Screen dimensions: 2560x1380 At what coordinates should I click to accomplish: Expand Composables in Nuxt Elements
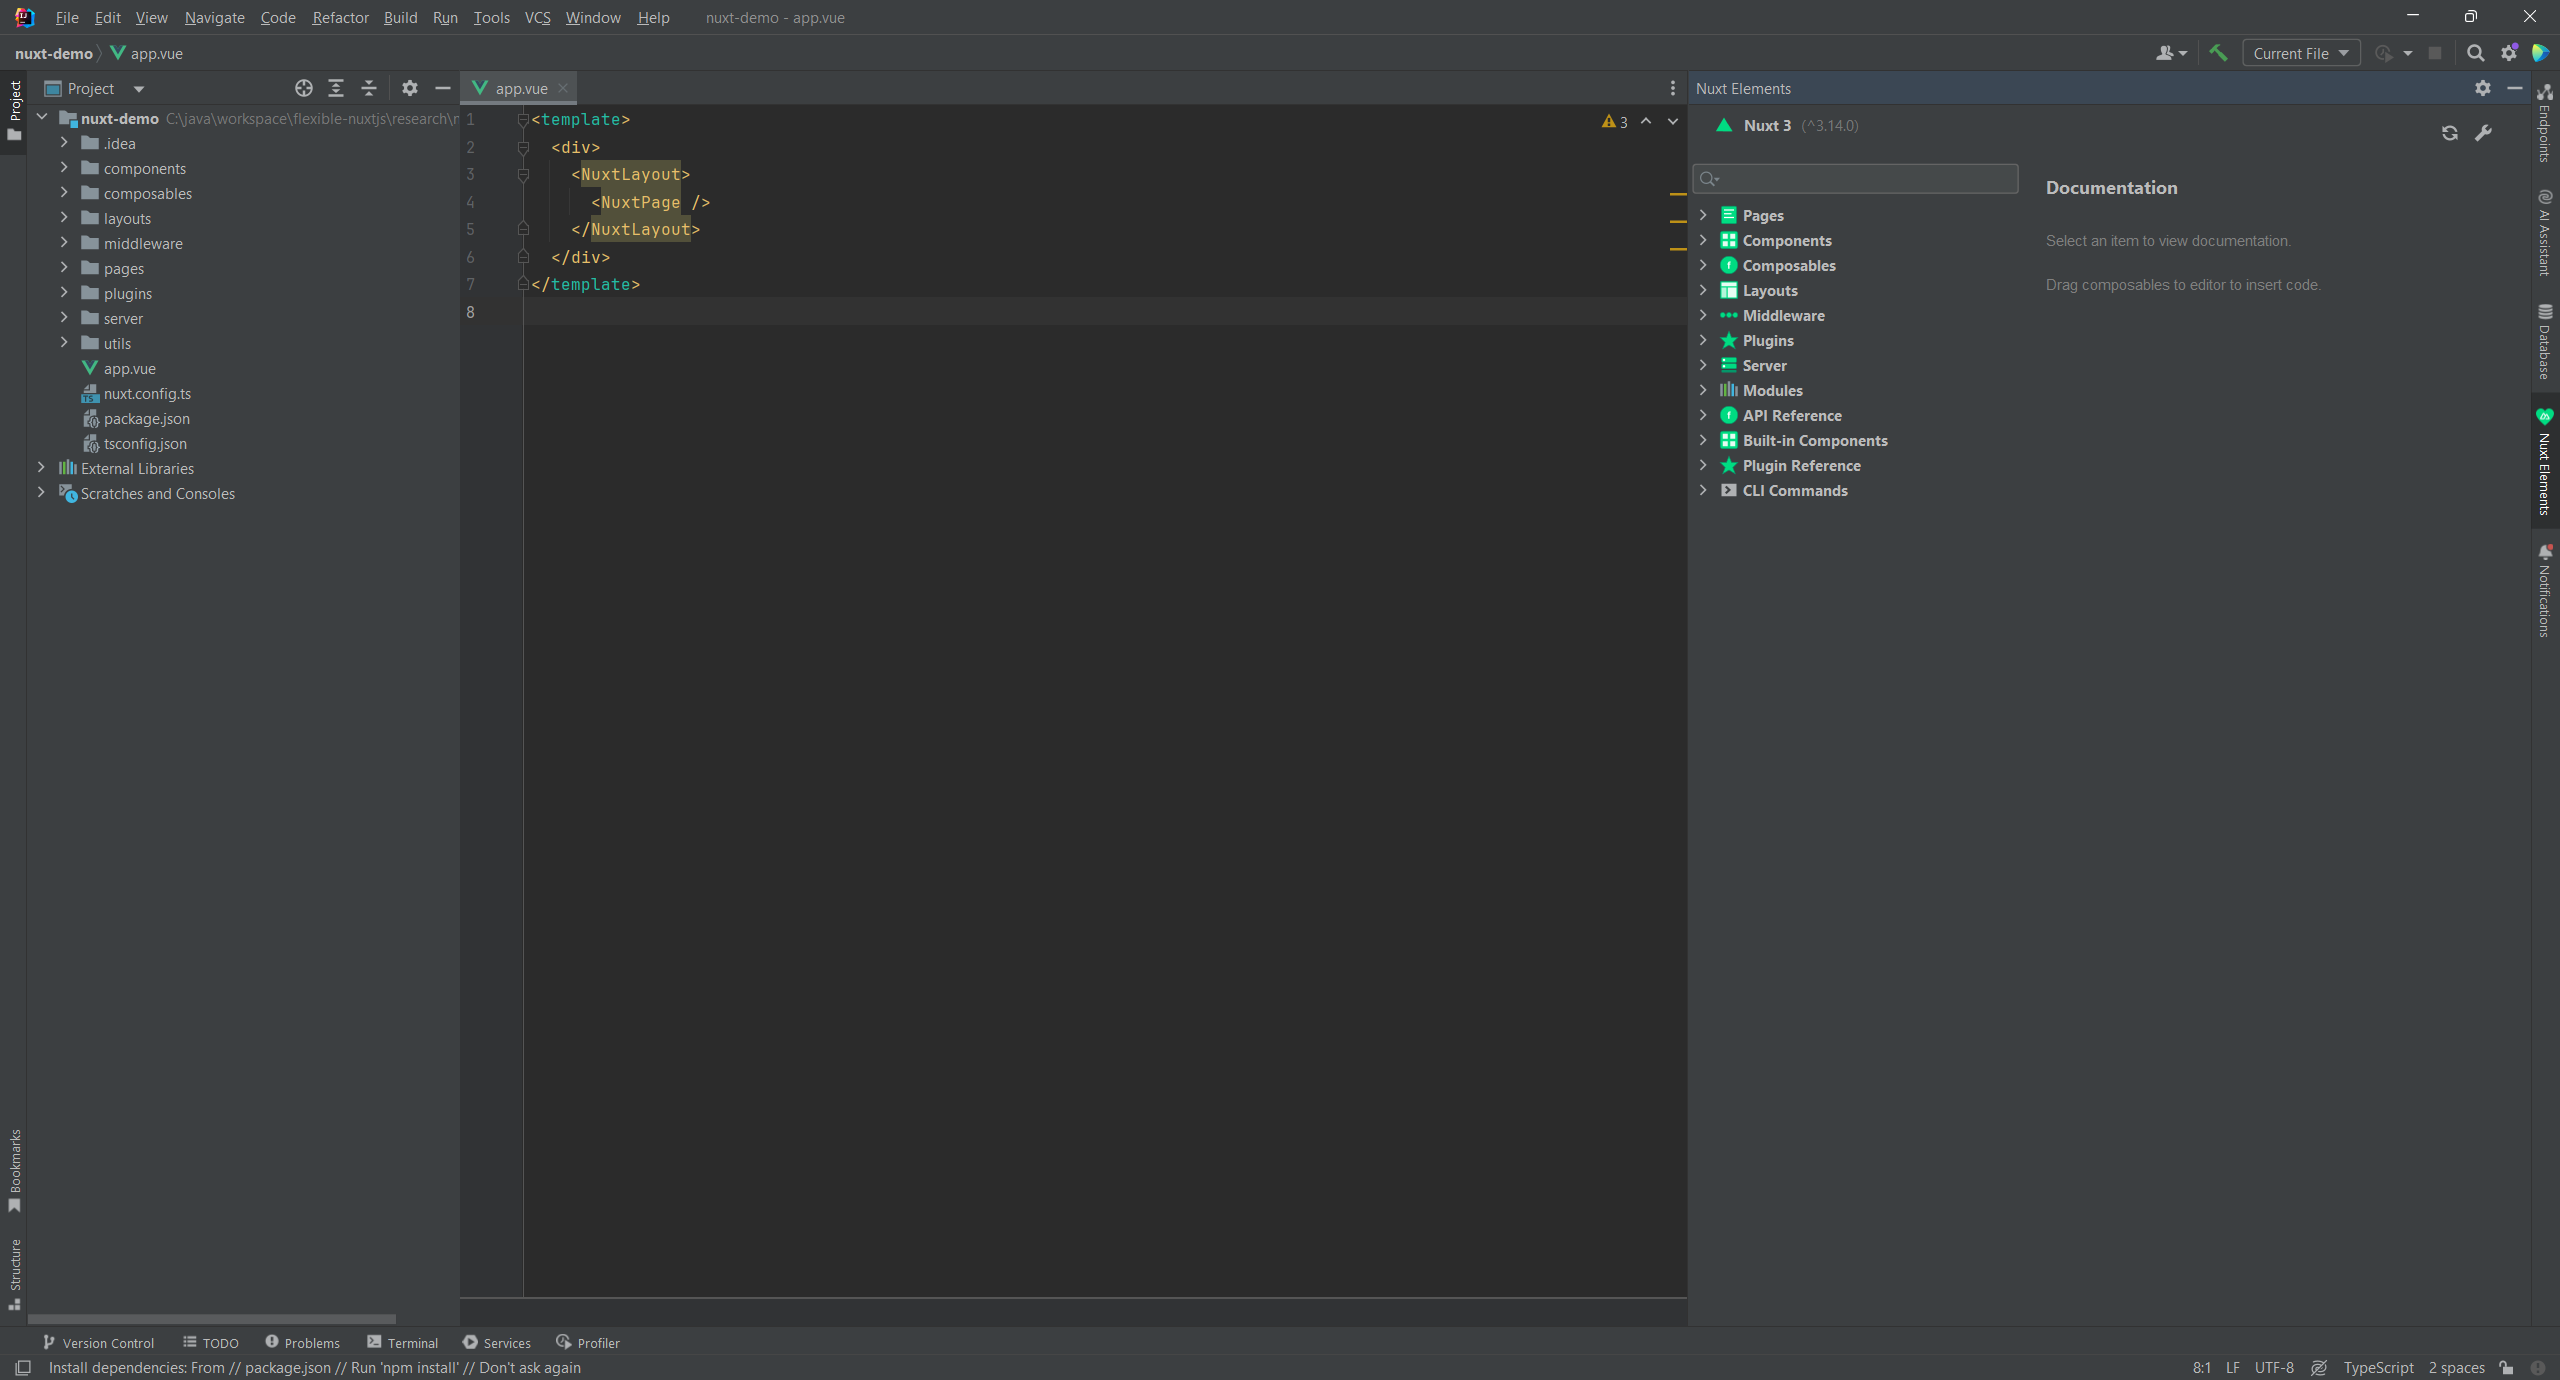tap(1703, 265)
